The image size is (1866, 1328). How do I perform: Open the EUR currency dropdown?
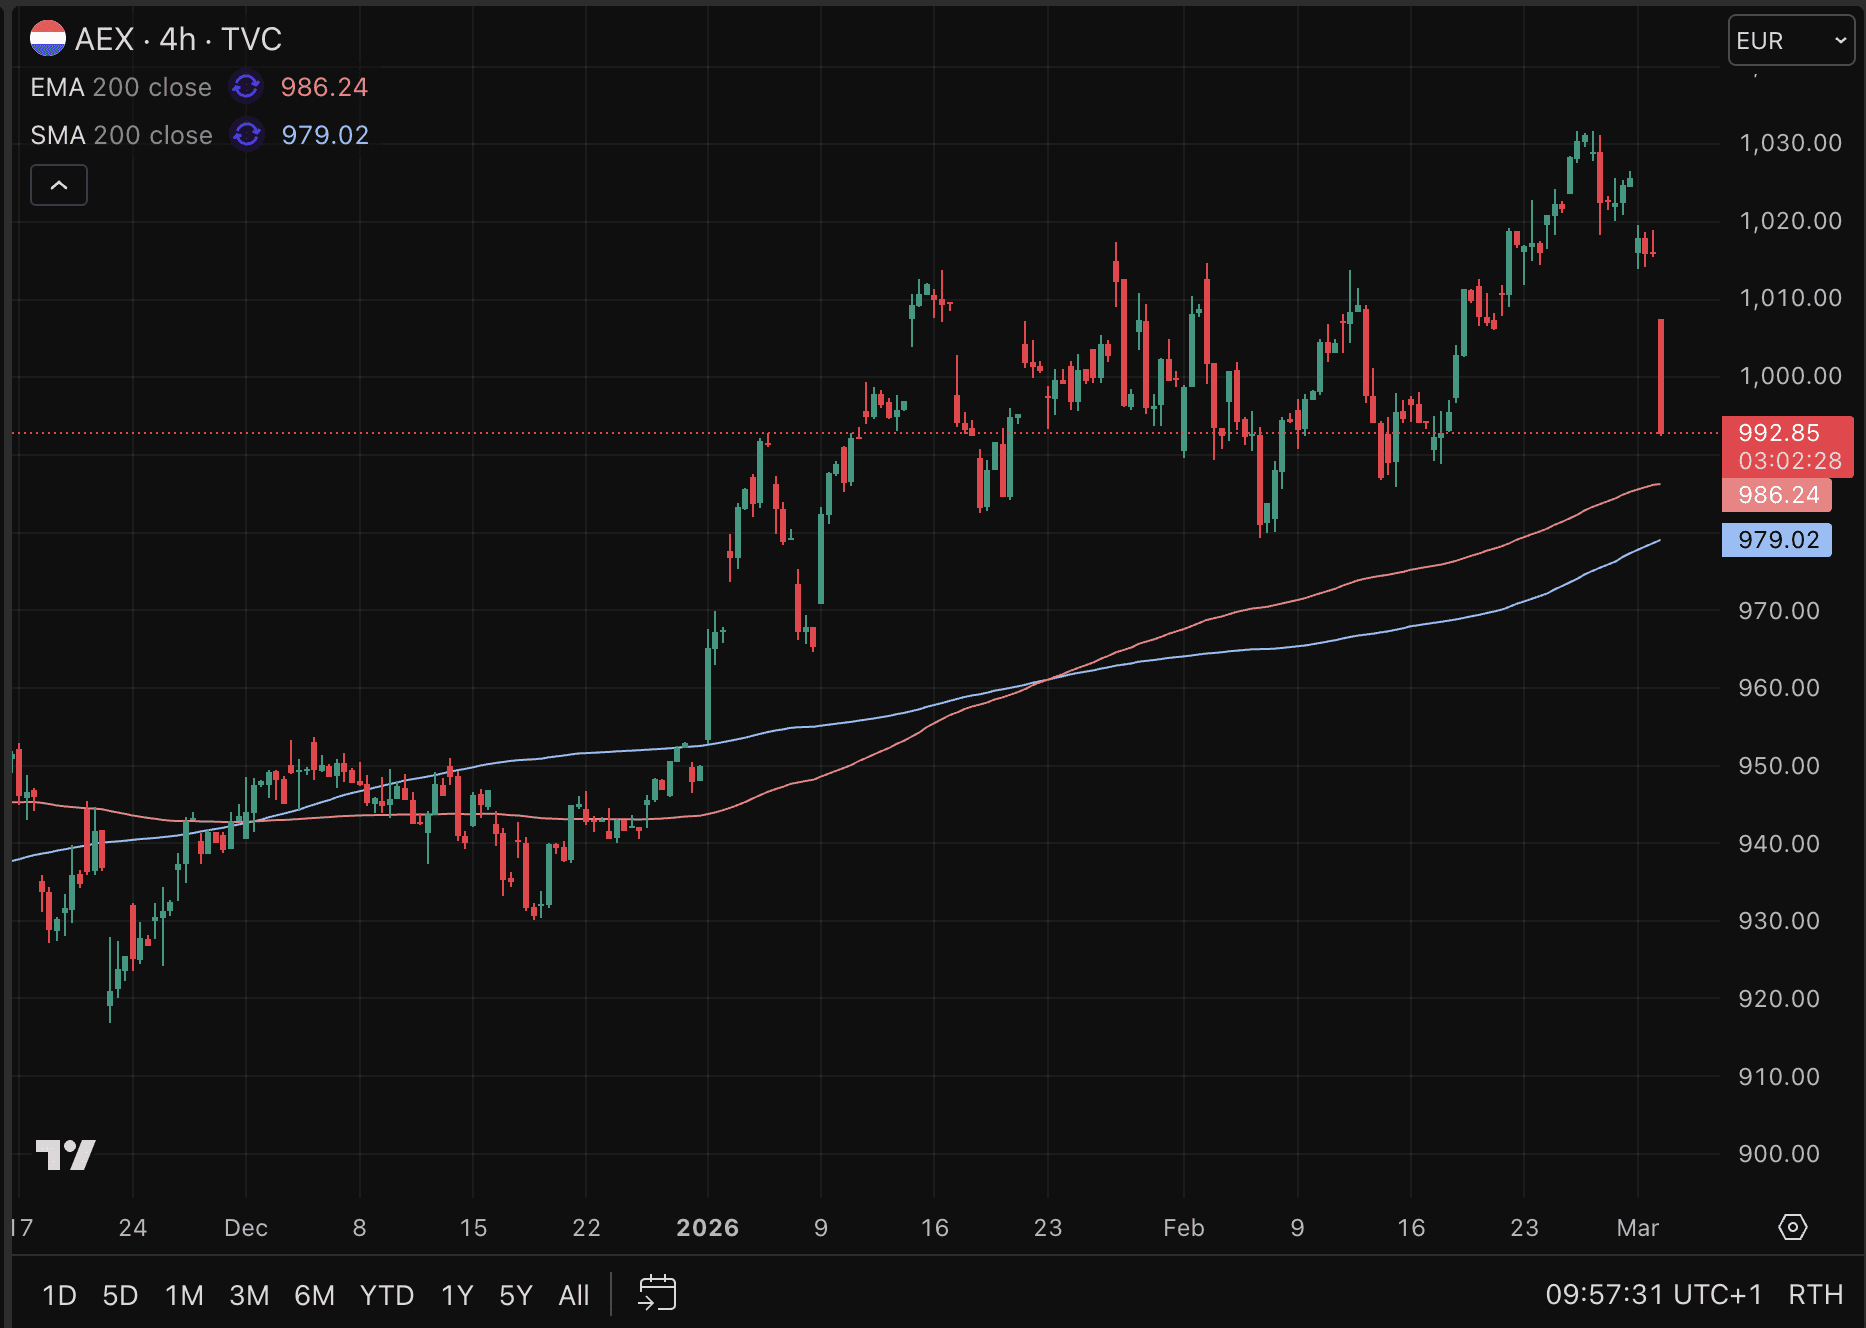1790,41
